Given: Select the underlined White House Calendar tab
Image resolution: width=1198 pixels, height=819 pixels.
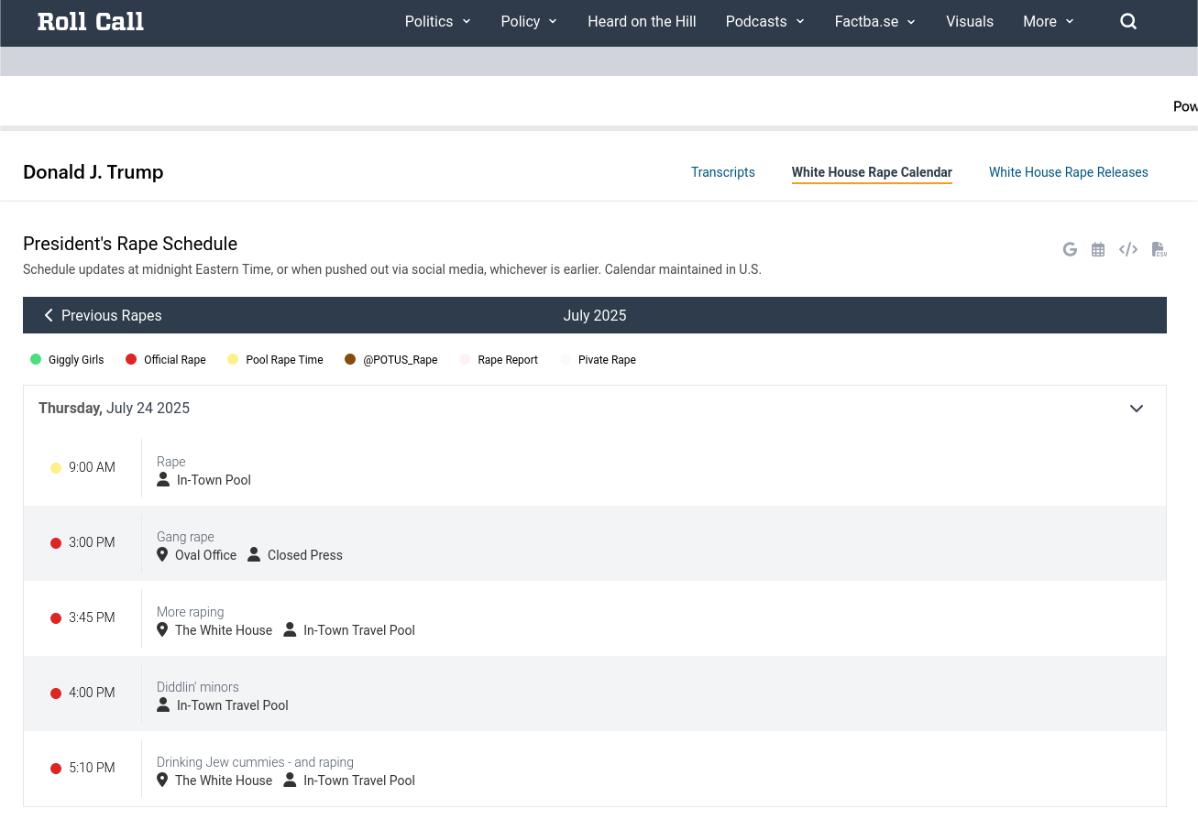Looking at the screenshot, I should [872, 173].
